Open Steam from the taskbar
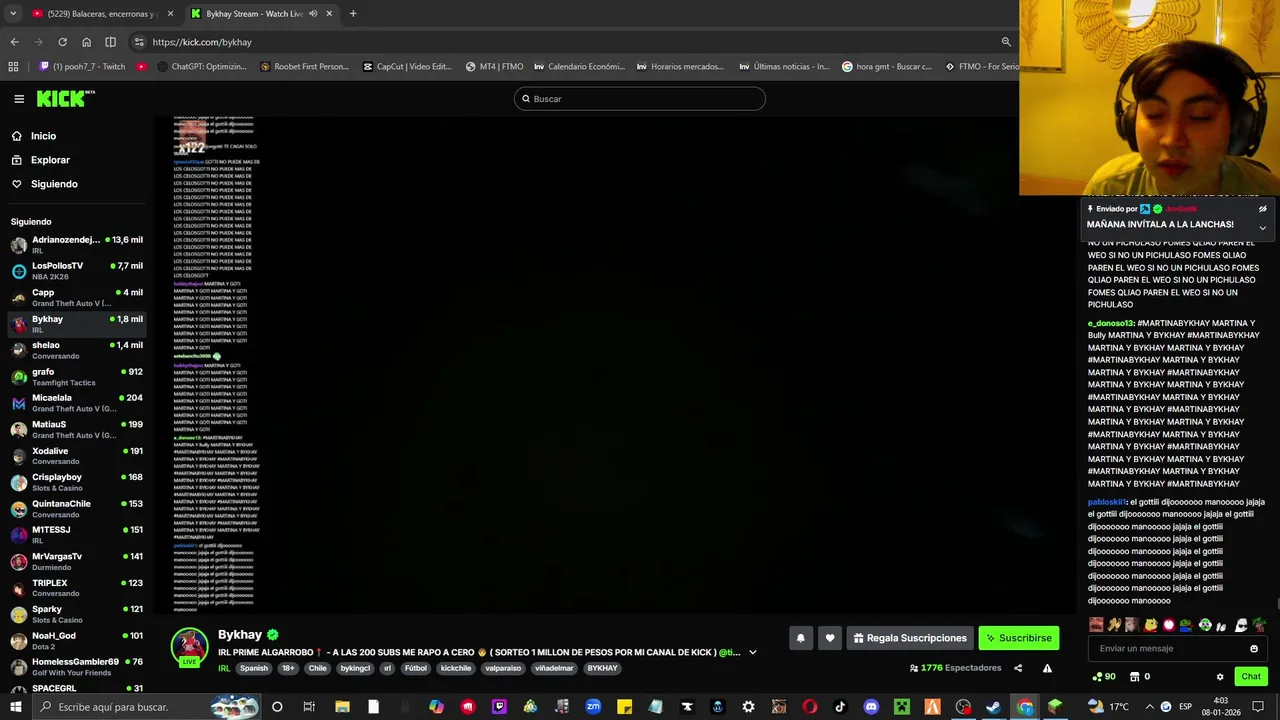The height and width of the screenshot is (720, 1280). coord(993,707)
